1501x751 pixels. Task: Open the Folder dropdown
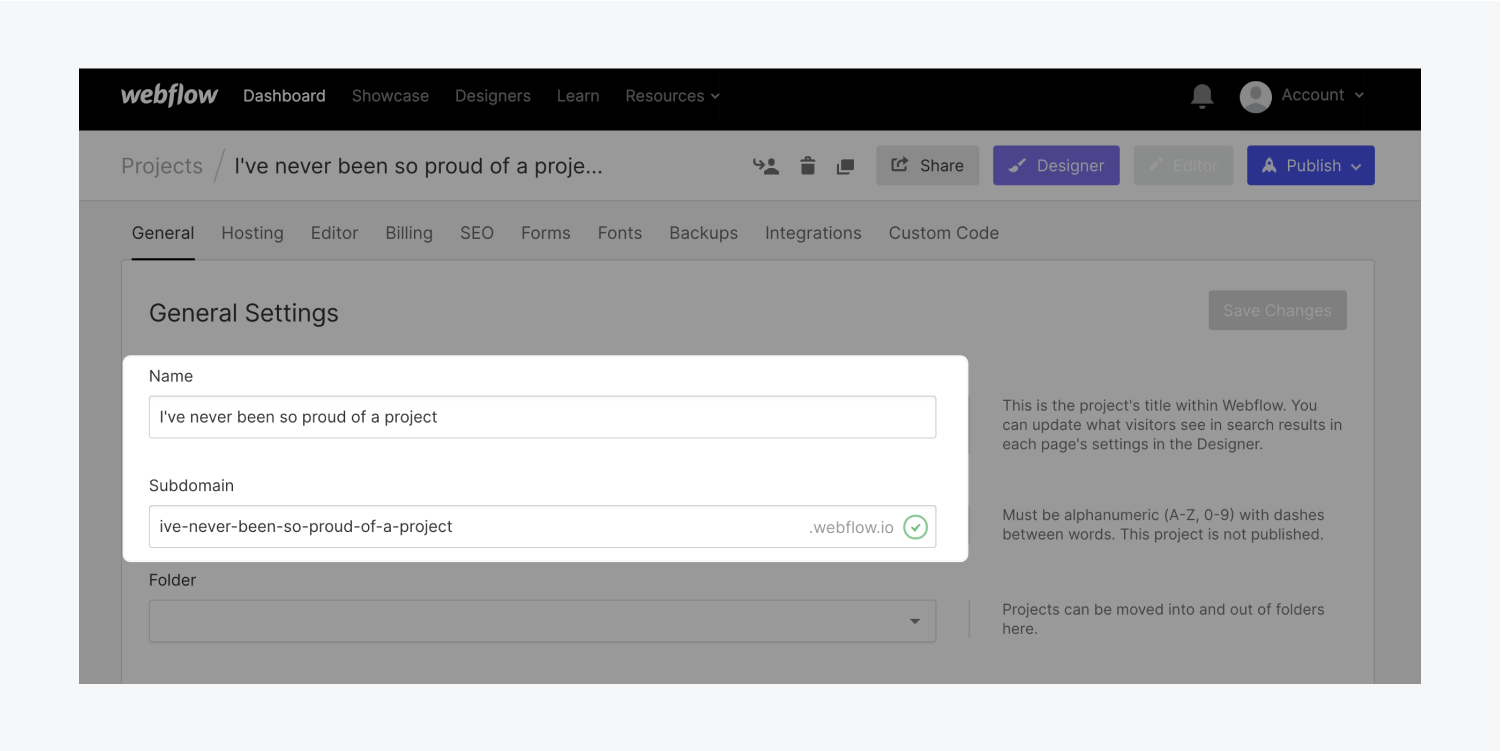click(542, 621)
